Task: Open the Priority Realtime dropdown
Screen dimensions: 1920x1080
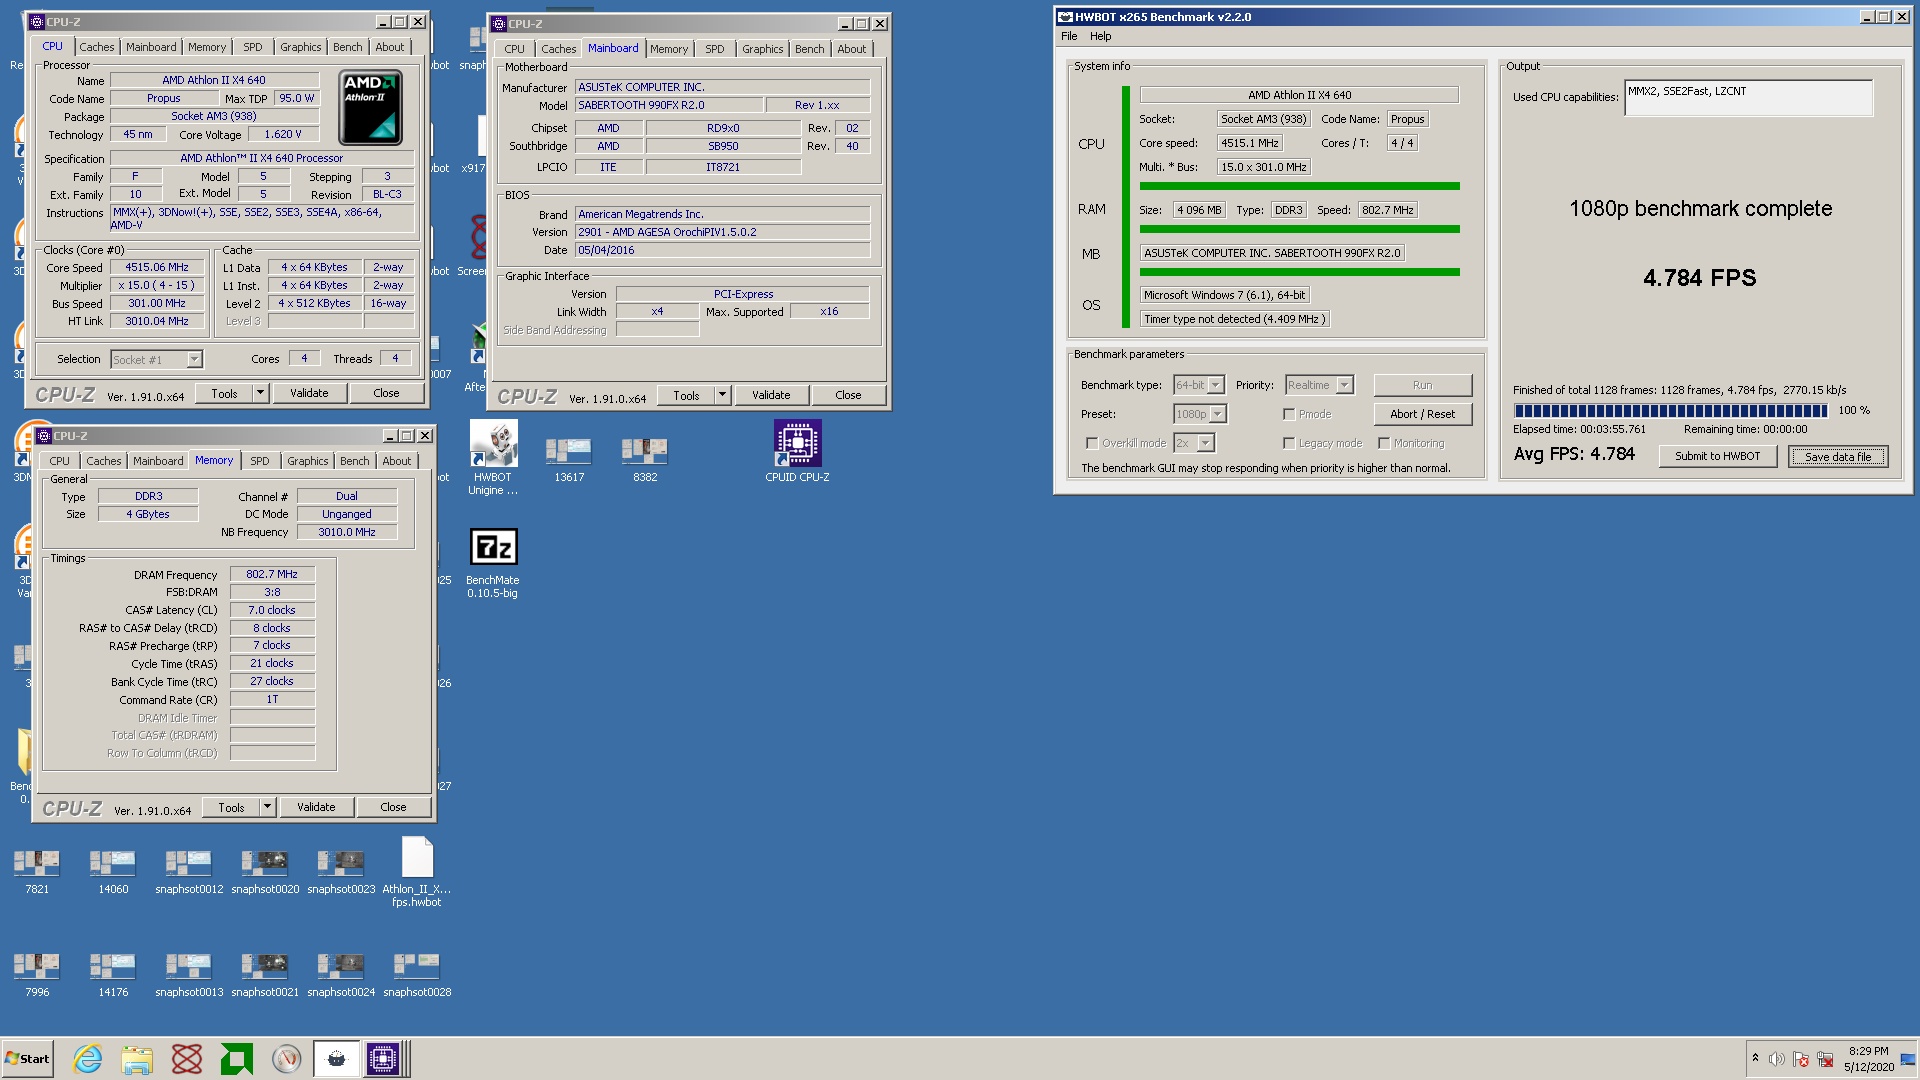Action: 1345,385
